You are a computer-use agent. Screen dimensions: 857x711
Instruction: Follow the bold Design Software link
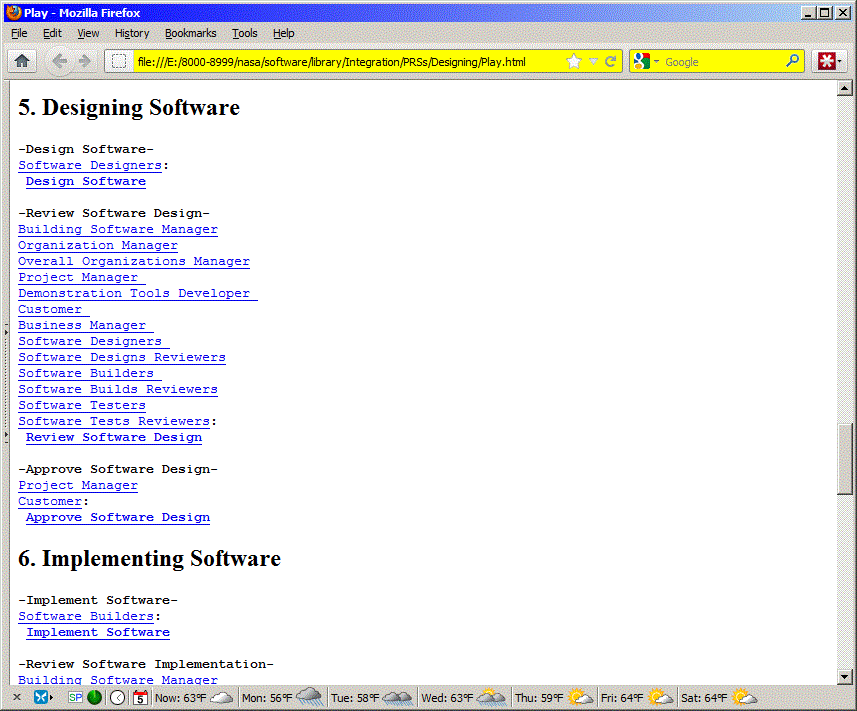[86, 181]
